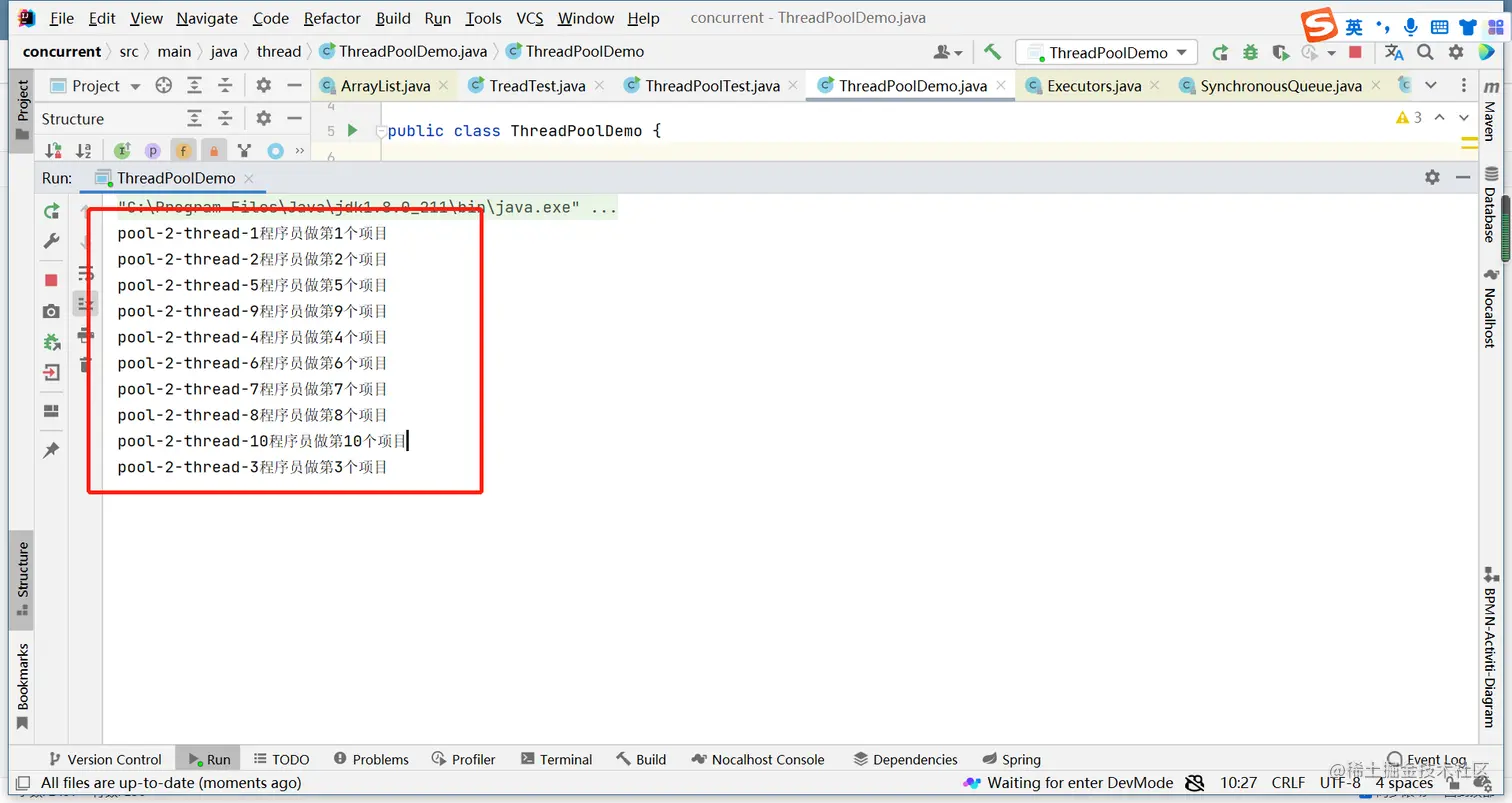Go to previous highlighted error arrow
Image resolution: width=1512 pixels, height=803 pixels.
point(1439,117)
